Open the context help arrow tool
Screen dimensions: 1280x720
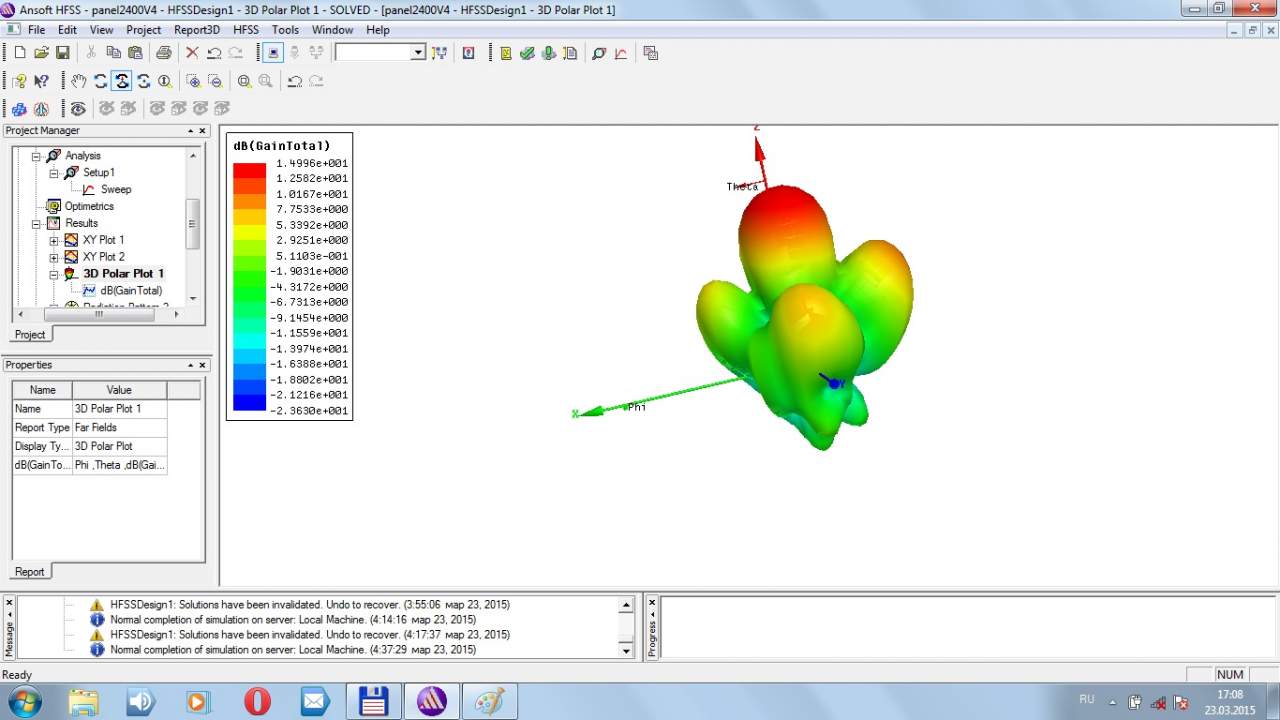pos(41,81)
